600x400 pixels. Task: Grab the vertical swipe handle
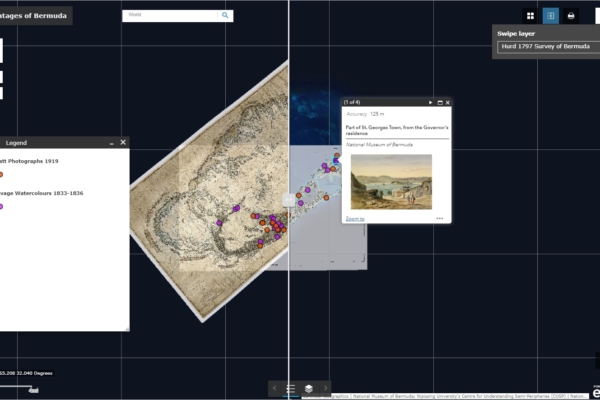[x=288, y=200]
